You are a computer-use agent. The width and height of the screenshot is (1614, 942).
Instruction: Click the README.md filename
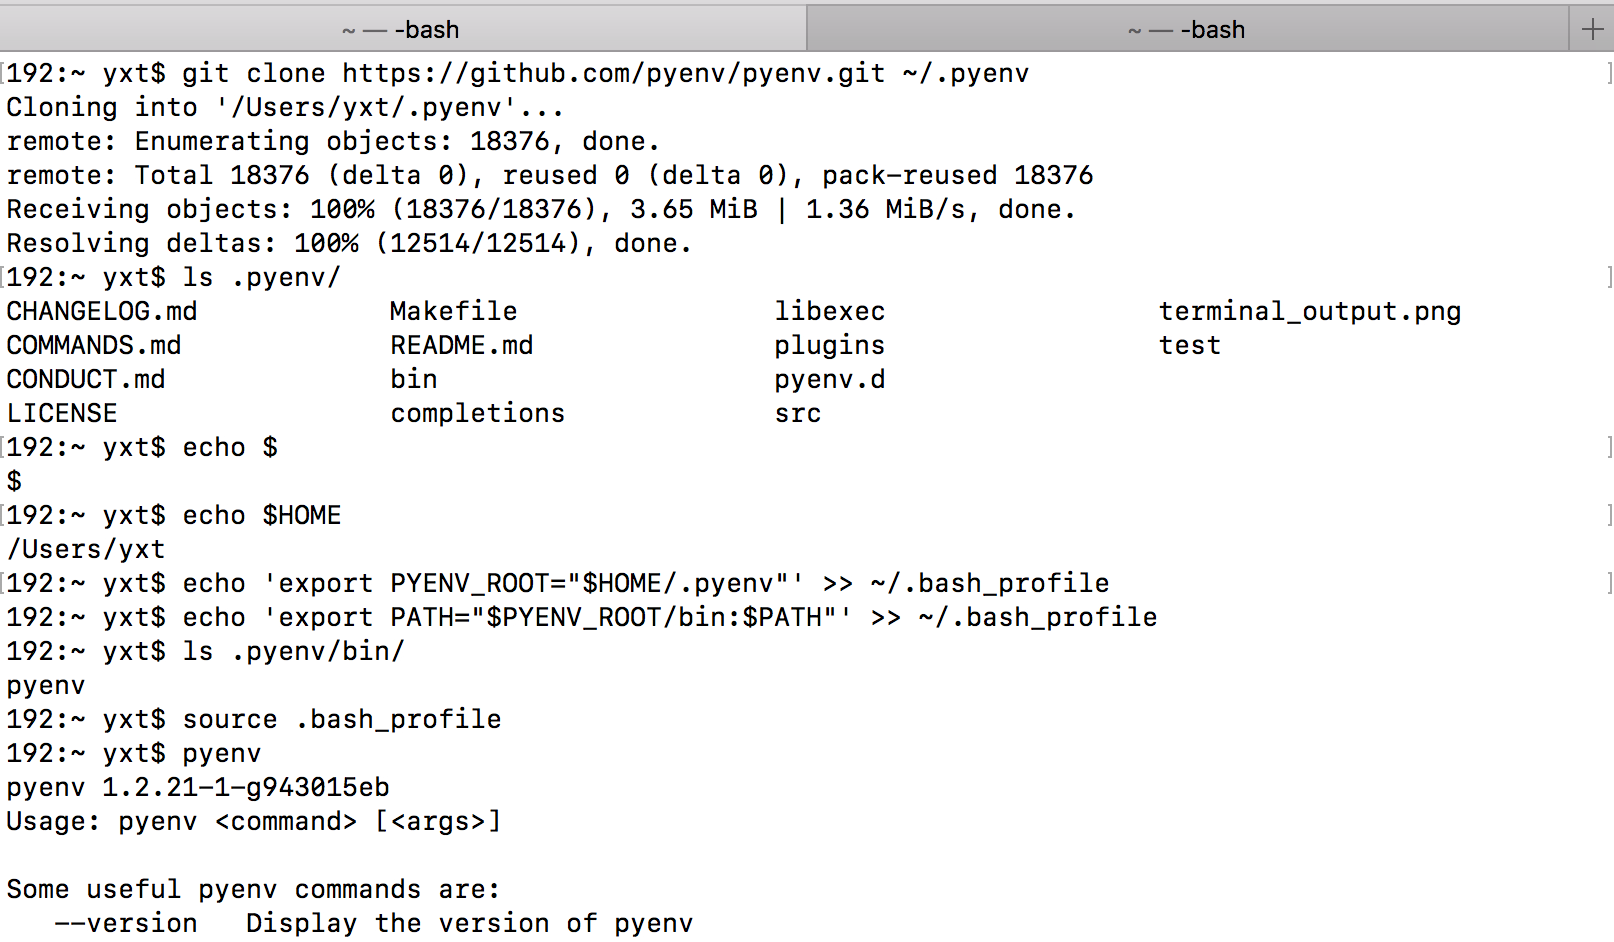click(x=461, y=345)
